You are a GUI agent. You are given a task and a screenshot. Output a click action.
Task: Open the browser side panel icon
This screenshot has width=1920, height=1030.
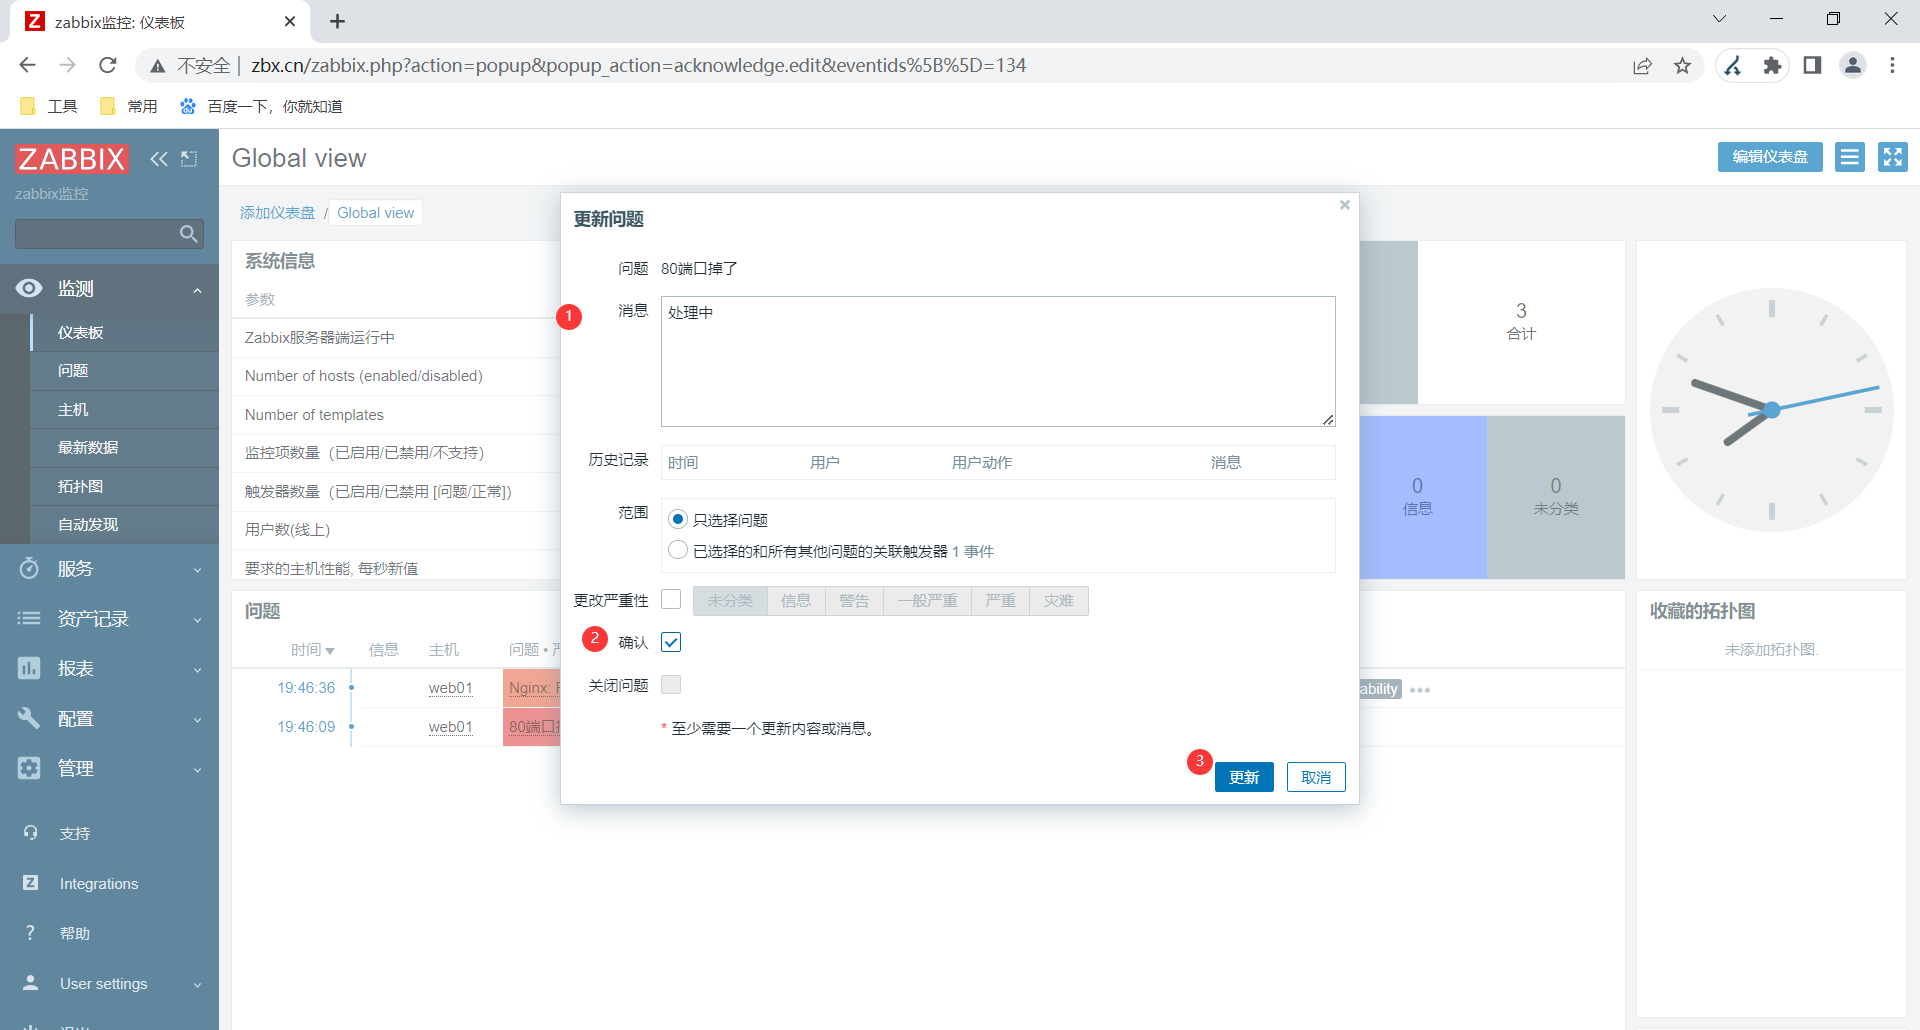(1812, 66)
